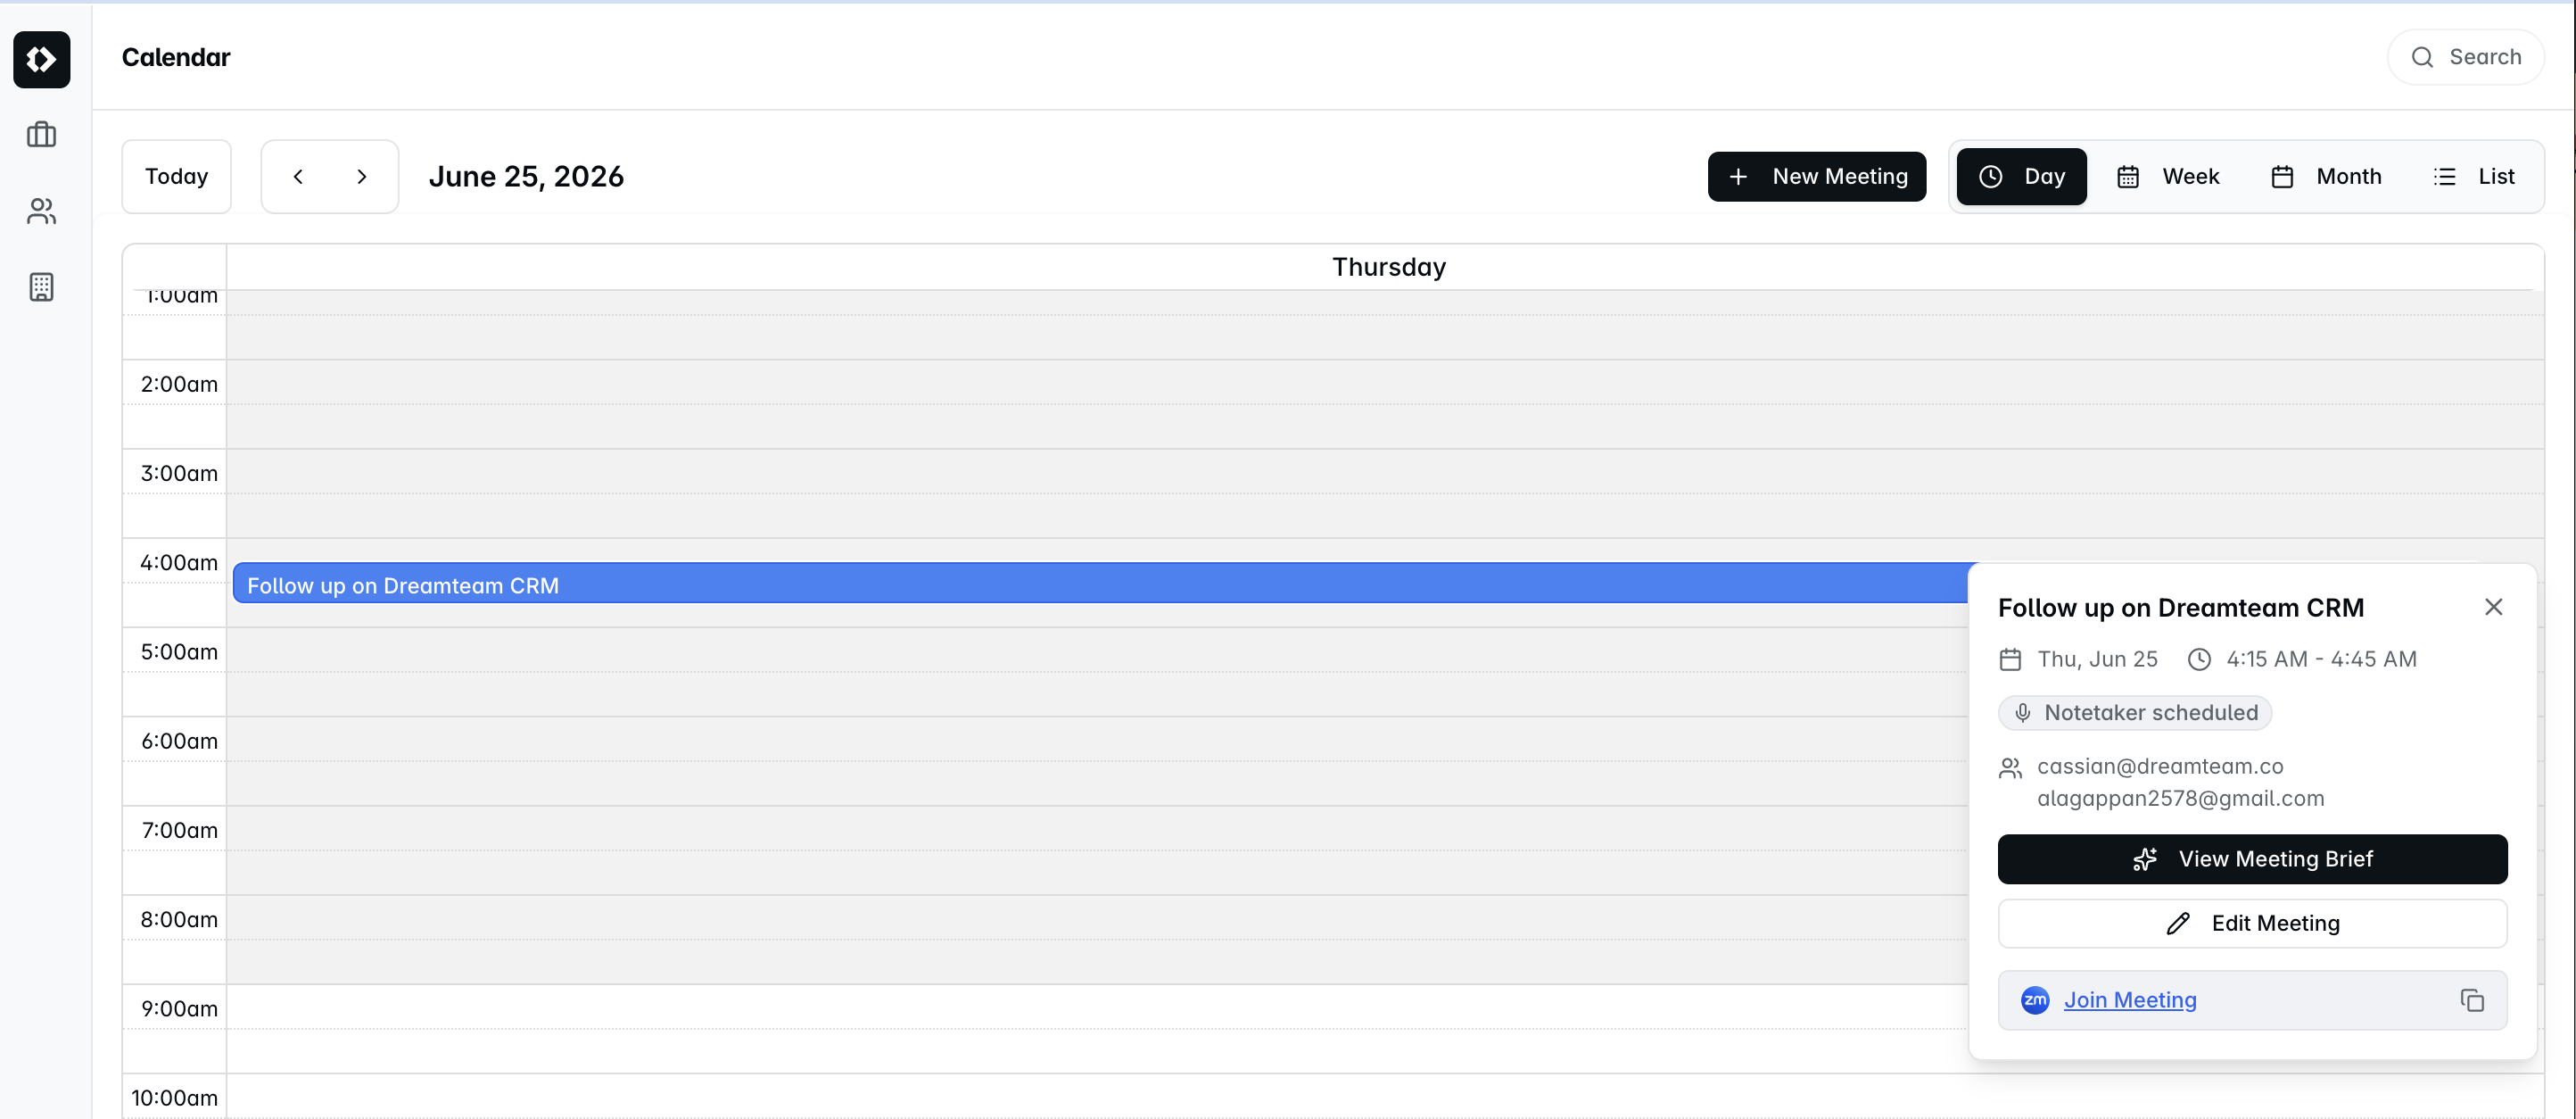Click the 6:00am time label
The image size is (2576, 1119).
pos(179,741)
